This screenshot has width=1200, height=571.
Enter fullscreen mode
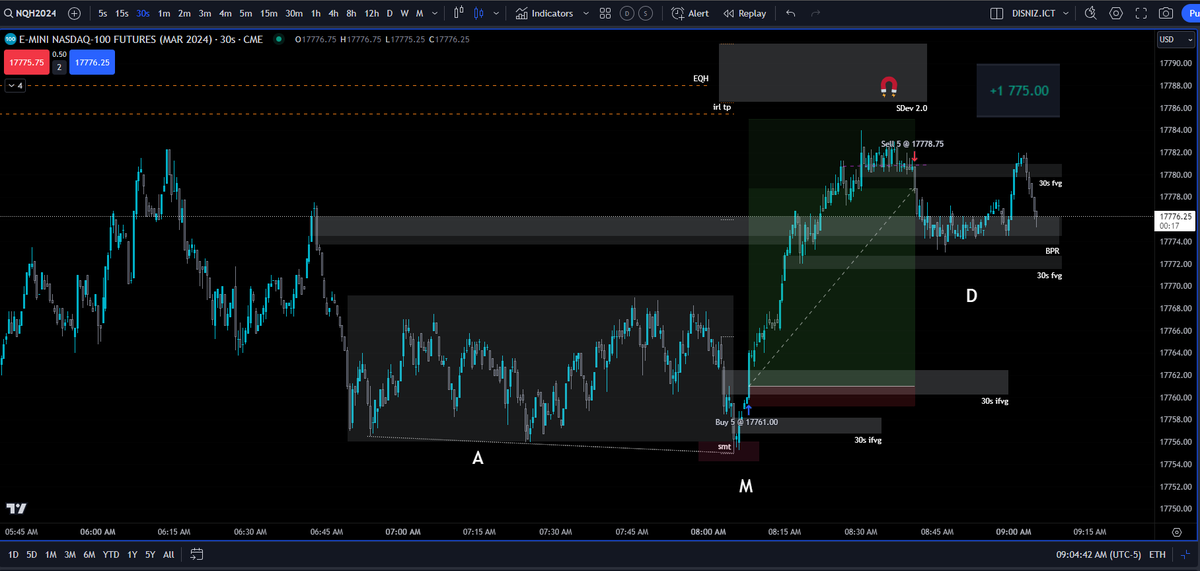[x=1141, y=13]
